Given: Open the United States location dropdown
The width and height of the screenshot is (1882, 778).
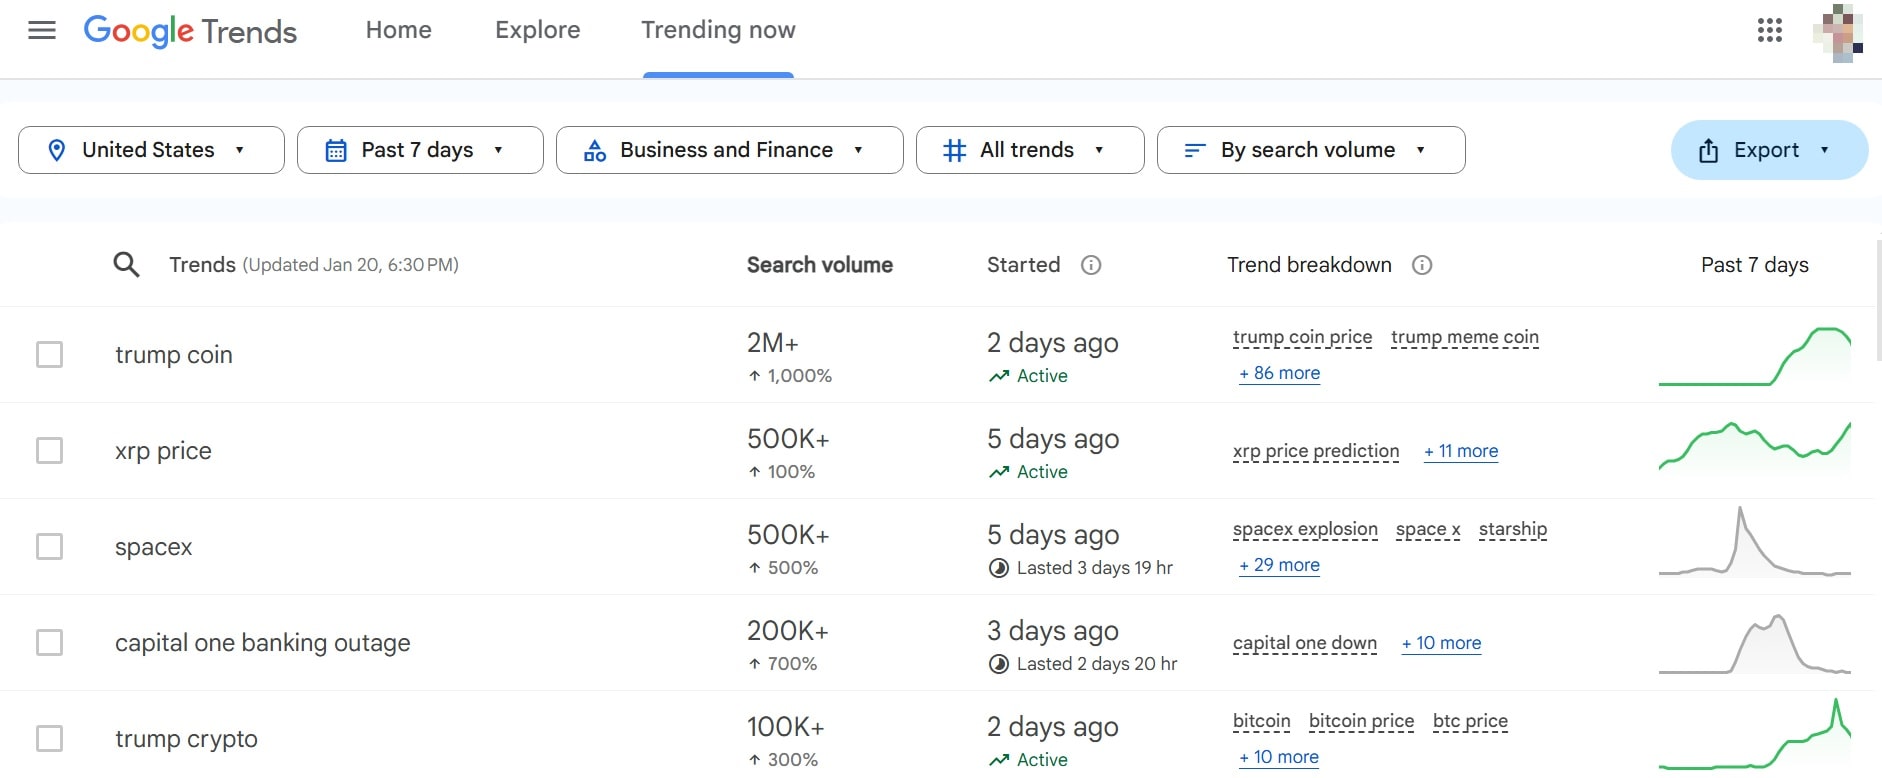Looking at the screenshot, I should coord(151,150).
